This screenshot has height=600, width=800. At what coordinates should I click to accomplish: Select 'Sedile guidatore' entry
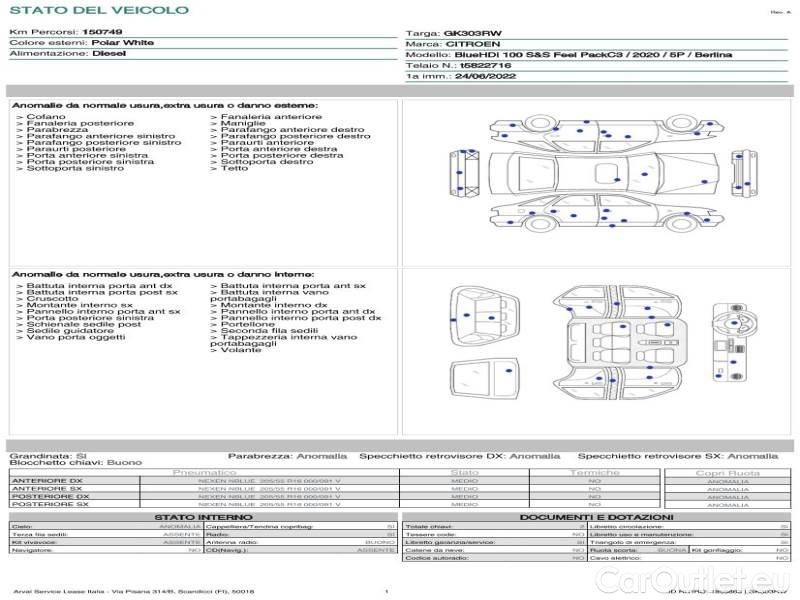(70, 331)
